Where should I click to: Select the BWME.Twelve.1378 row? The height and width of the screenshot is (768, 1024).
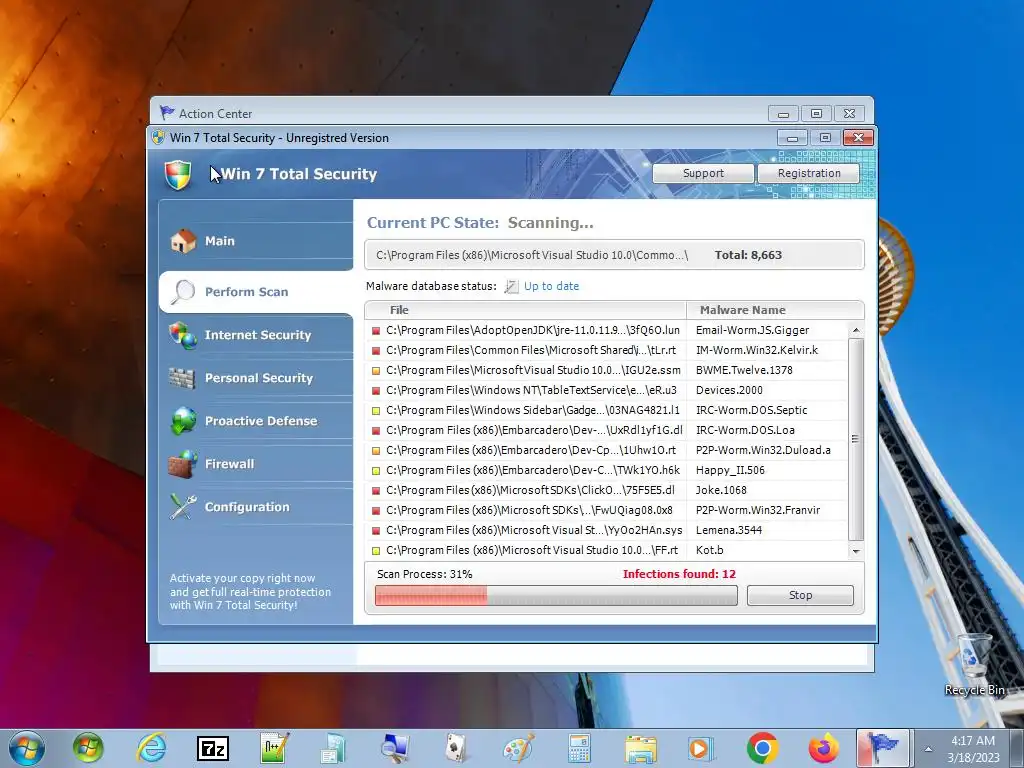tap(606, 370)
